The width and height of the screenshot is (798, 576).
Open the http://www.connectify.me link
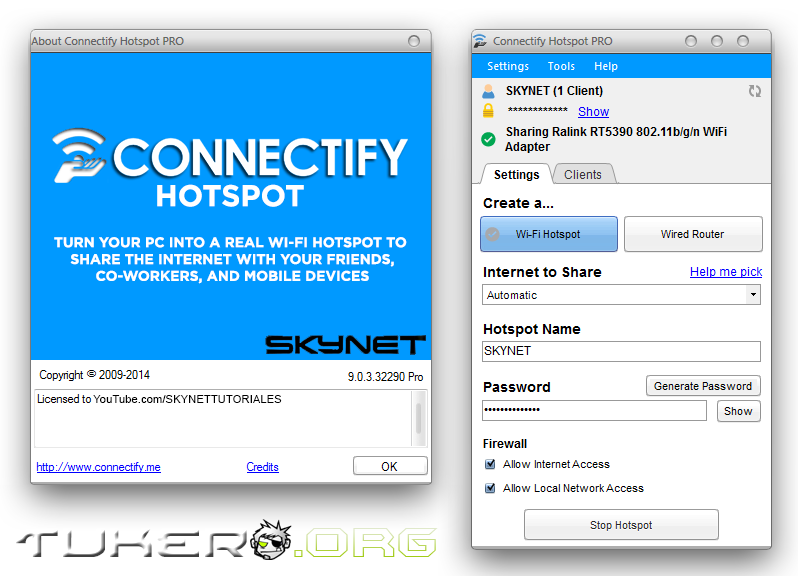(x=99, y=467)
